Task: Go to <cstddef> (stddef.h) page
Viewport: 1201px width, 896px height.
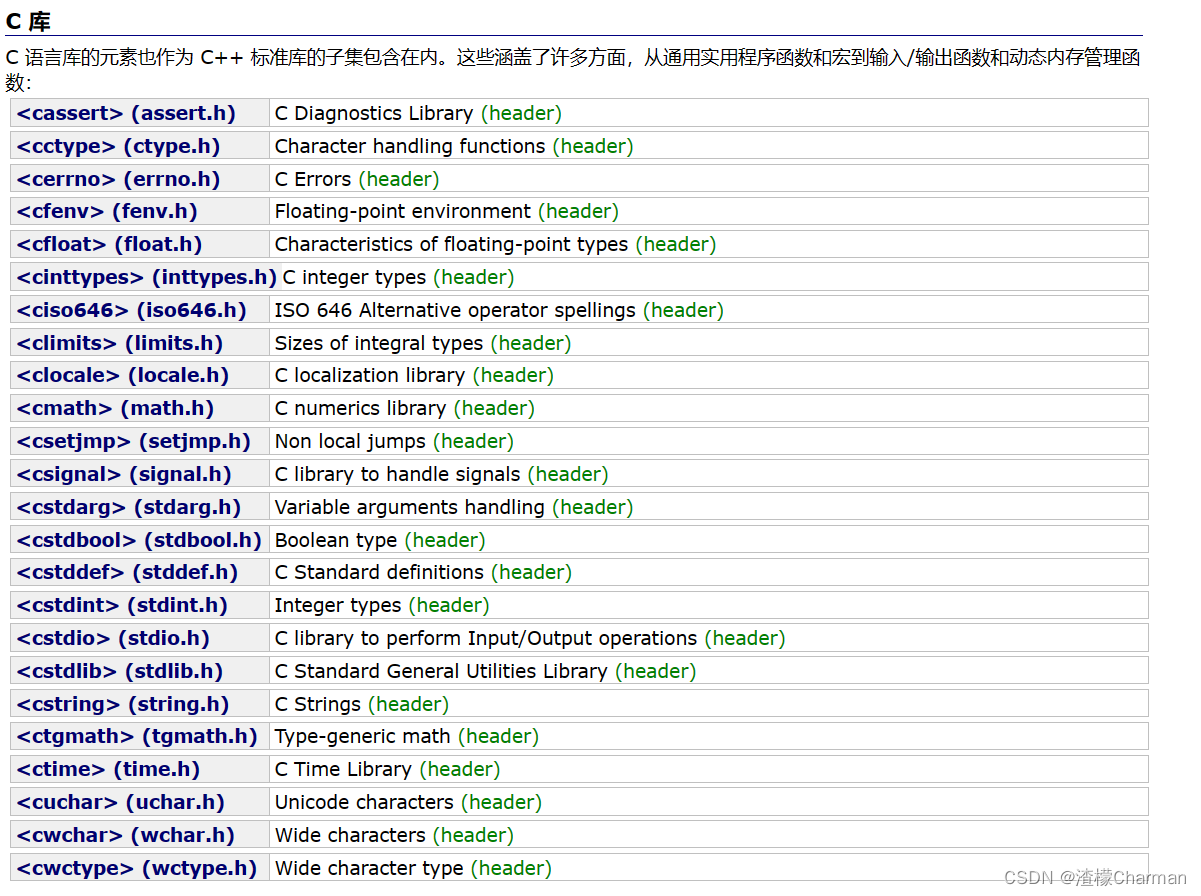Action: pyautogui.click(x=127, y=572)
